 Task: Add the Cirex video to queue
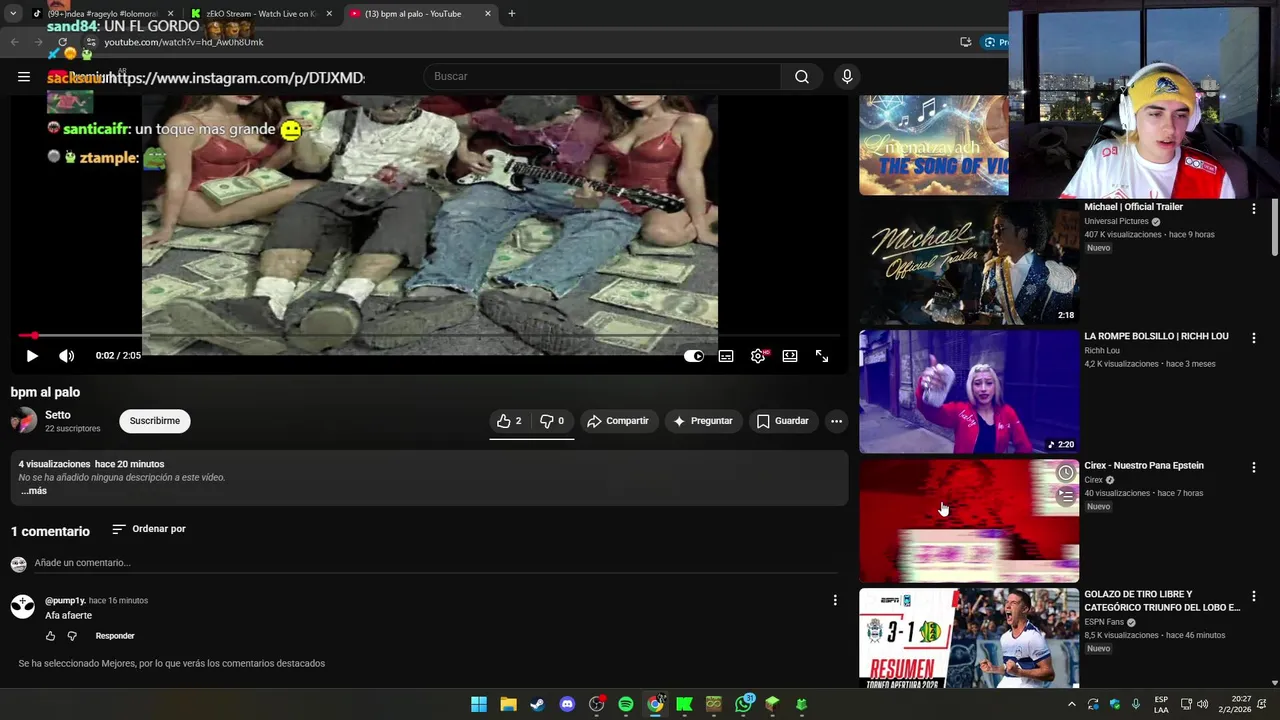click(1066, 496)
